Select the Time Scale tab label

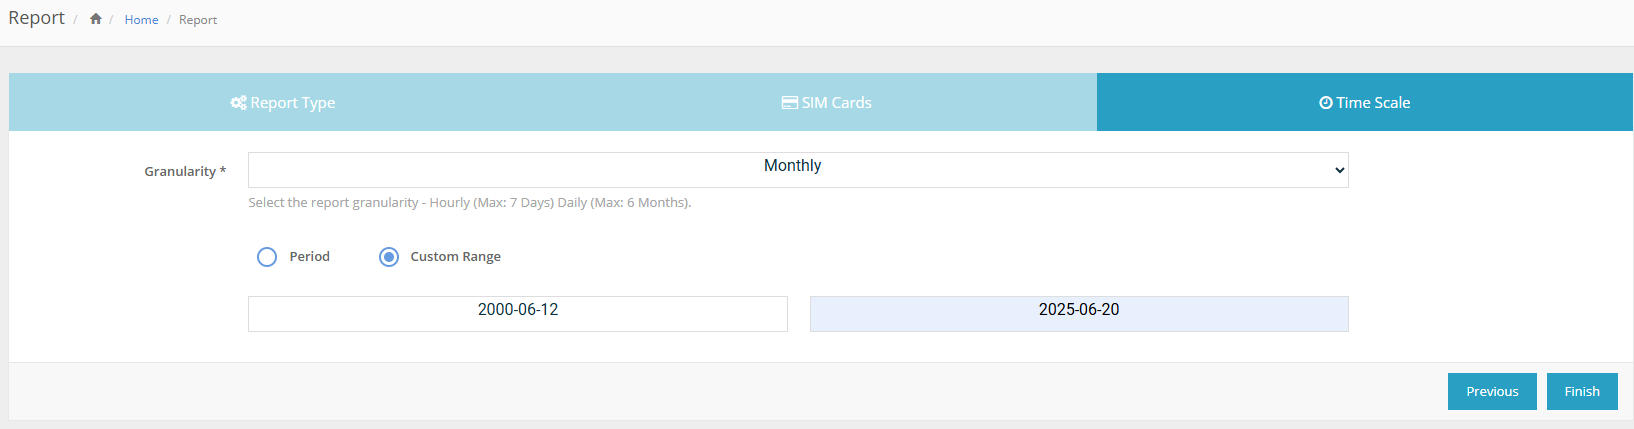(1373, 103)
